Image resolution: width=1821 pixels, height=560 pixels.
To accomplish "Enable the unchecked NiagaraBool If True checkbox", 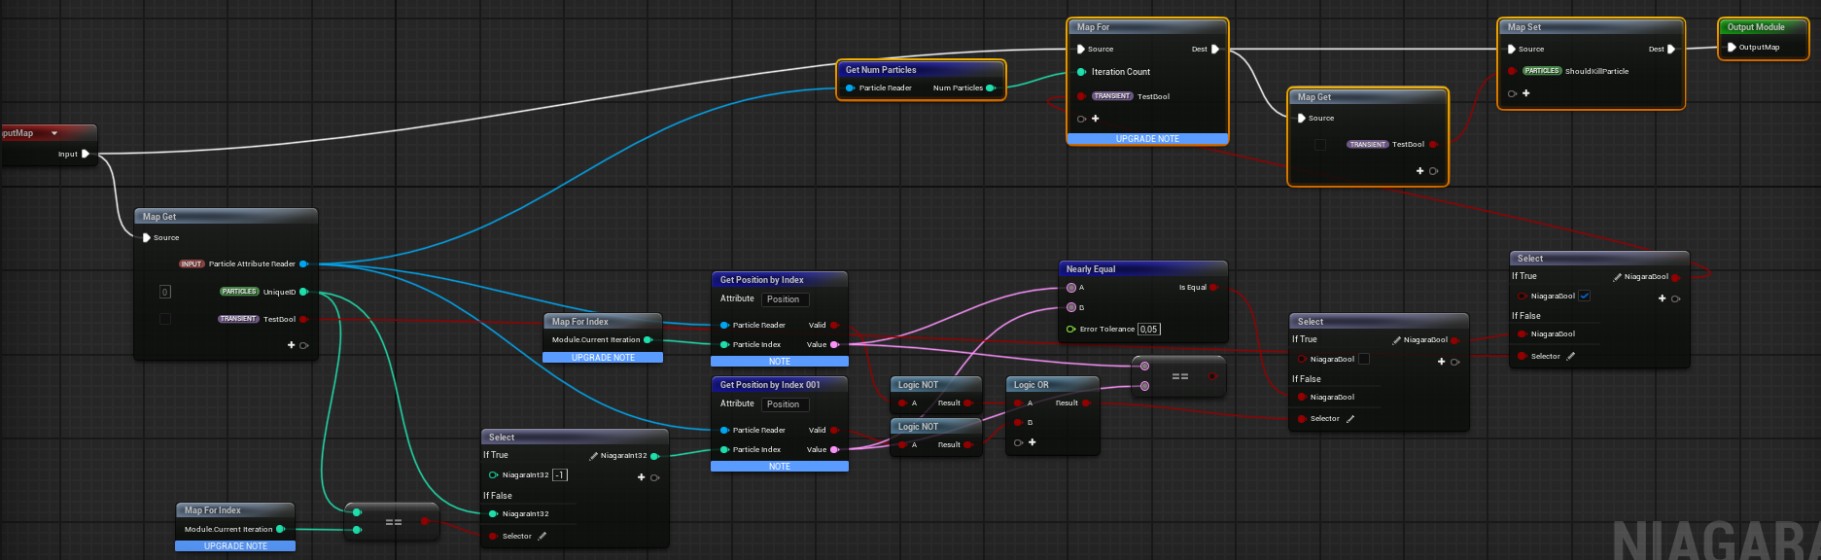I will tap(1364, 359).
